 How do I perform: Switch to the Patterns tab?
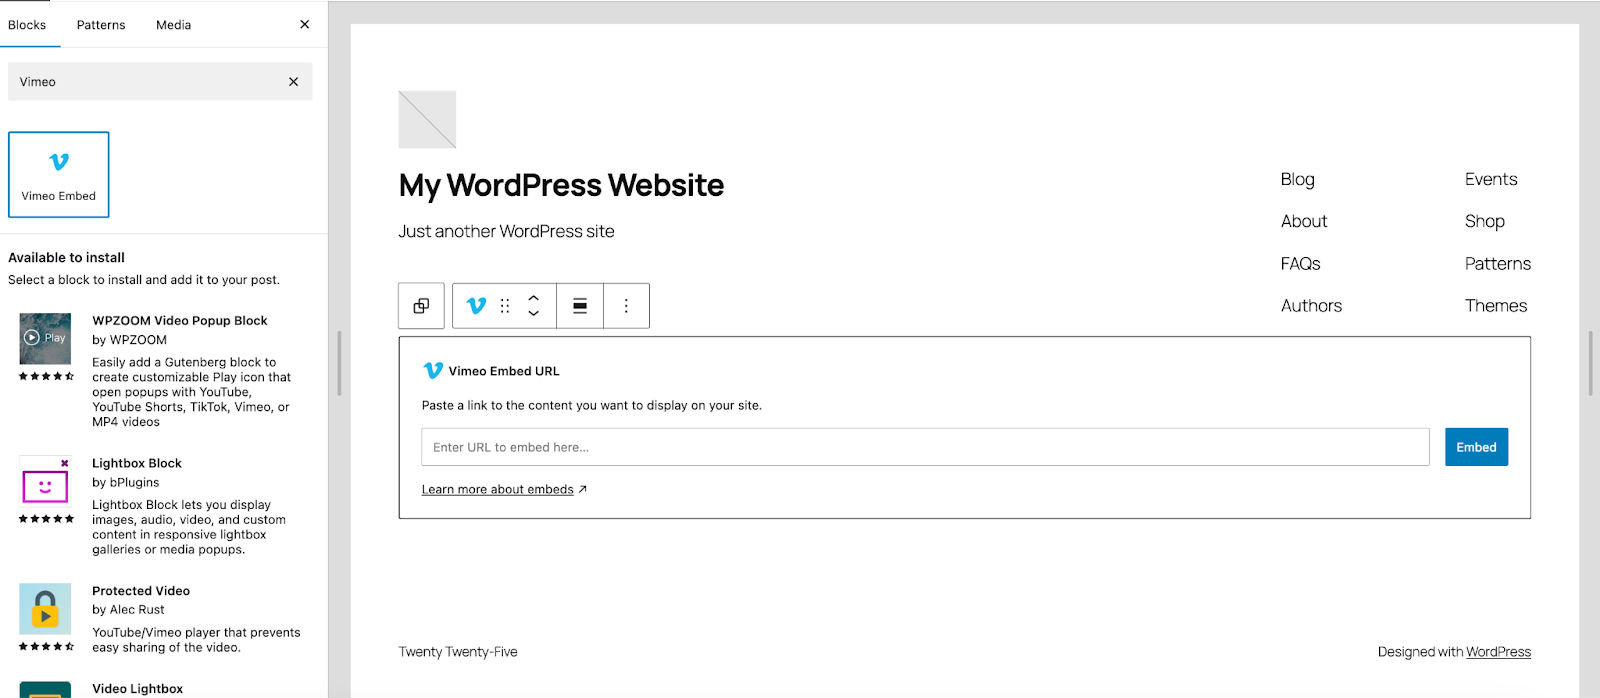click(x=101, y=25)
